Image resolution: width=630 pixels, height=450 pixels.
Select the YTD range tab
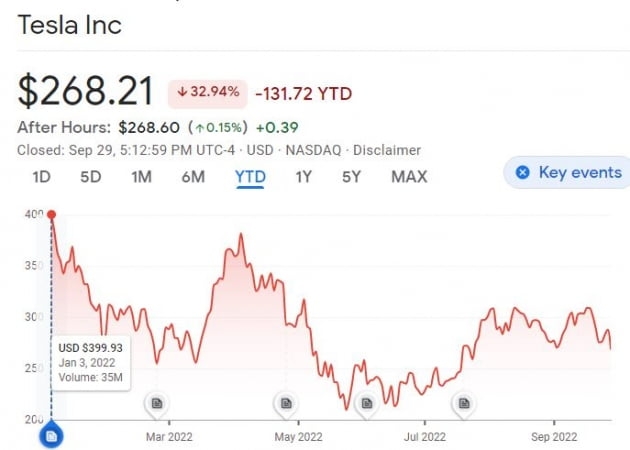(x=250, y=177)
